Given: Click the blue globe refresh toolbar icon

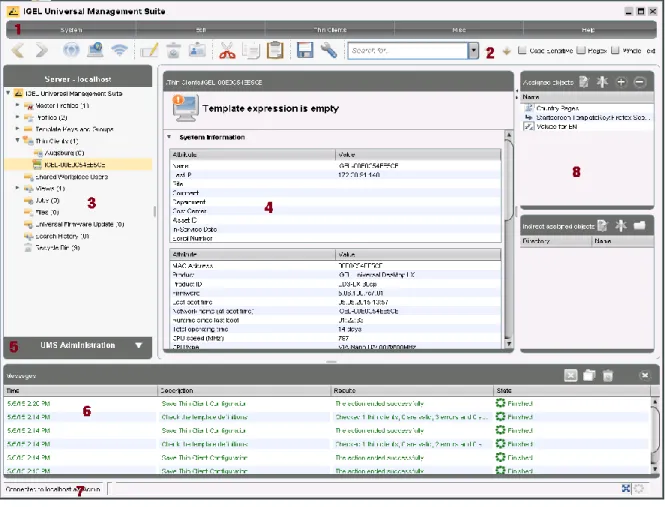Looking at the screenshot, I should (x=71, y=50).
